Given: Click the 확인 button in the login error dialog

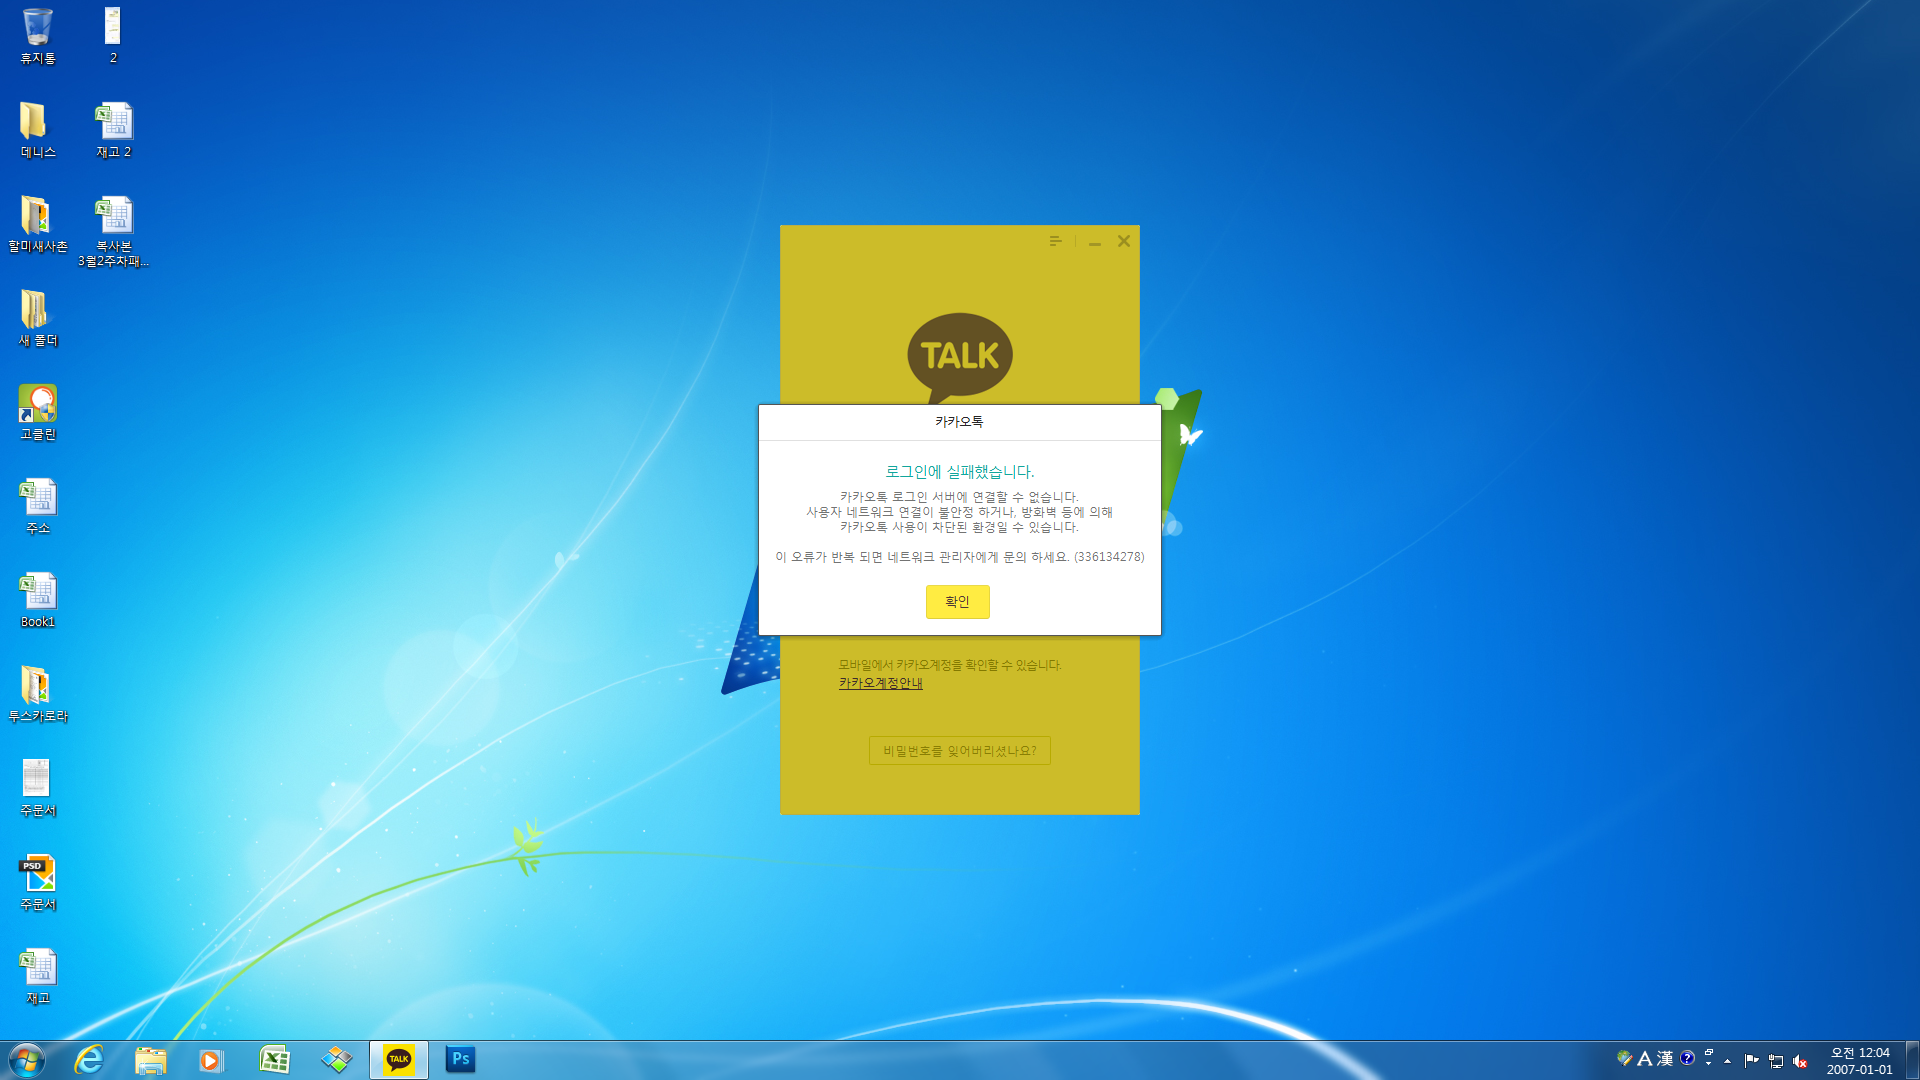Looking at the screenshot, I should coord(957,602).
